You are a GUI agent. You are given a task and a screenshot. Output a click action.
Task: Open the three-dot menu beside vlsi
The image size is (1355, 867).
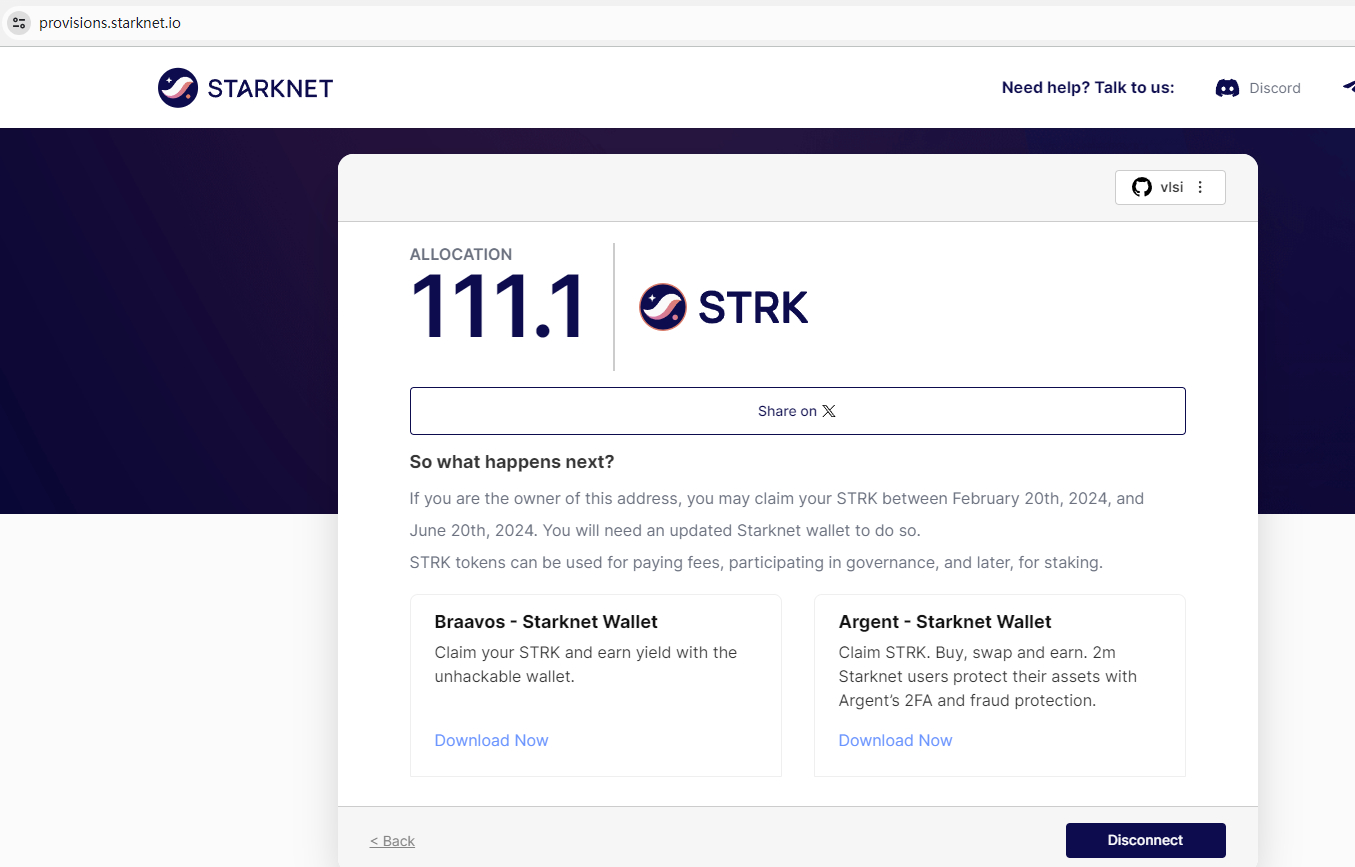pos(1200,187)
